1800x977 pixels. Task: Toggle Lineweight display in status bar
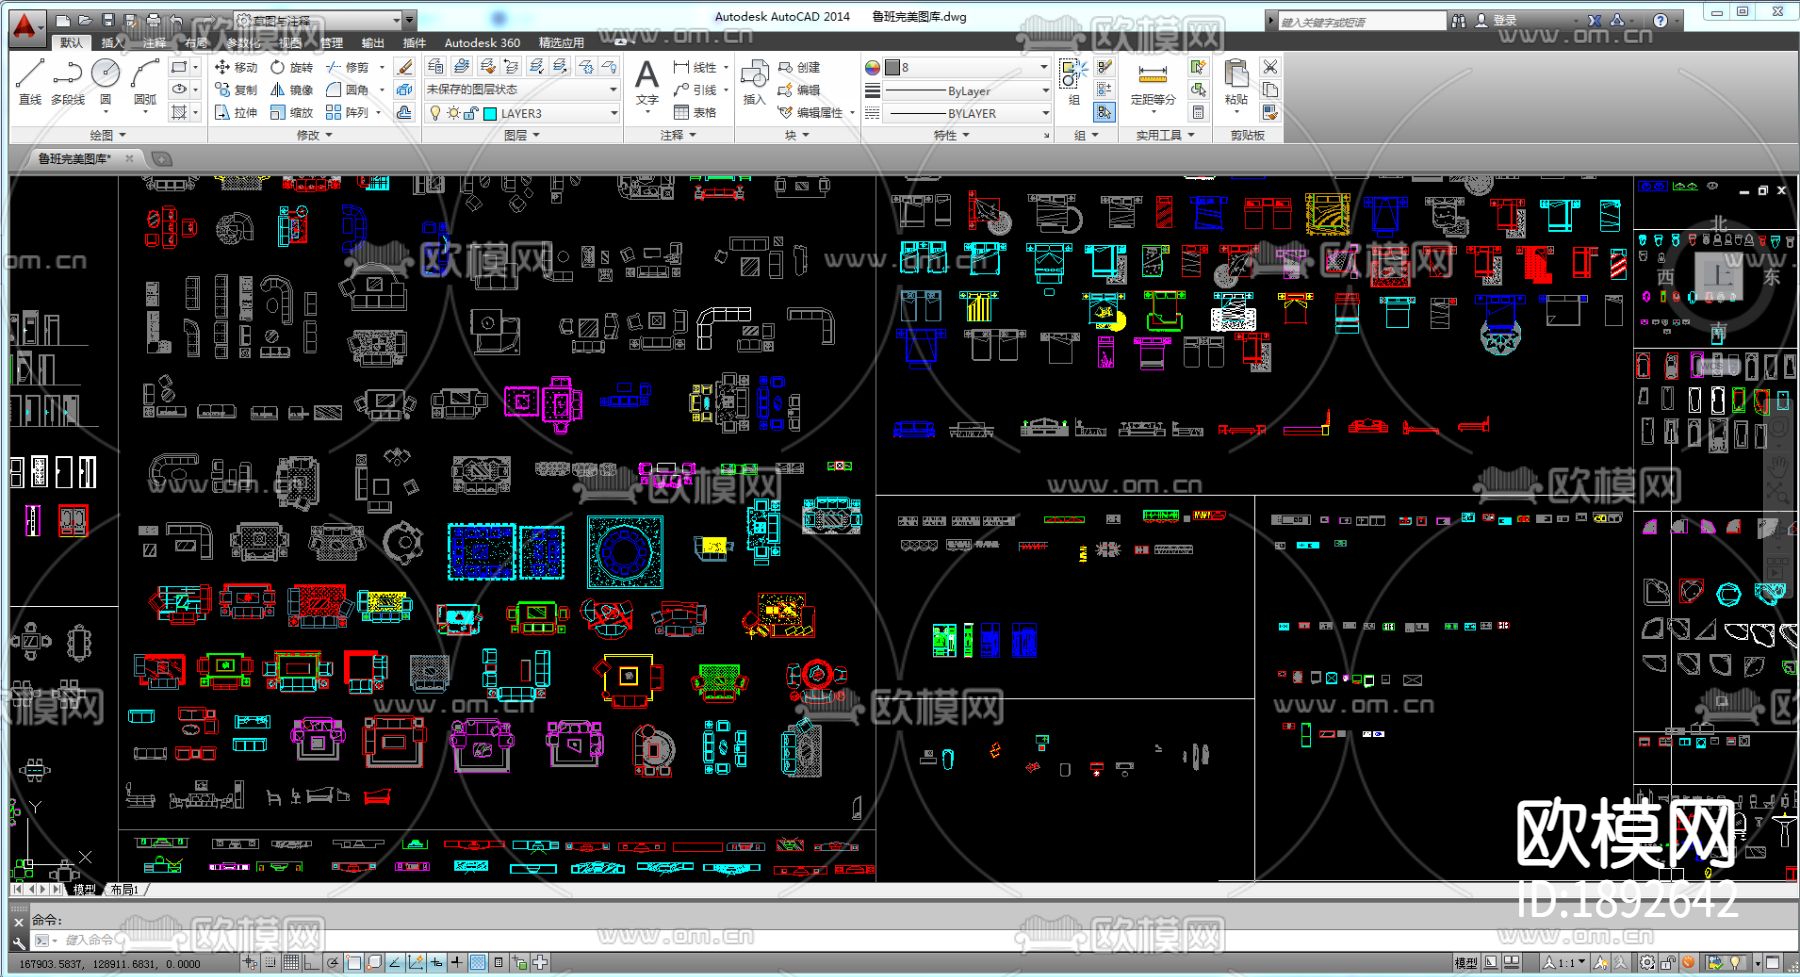point(458,963)
